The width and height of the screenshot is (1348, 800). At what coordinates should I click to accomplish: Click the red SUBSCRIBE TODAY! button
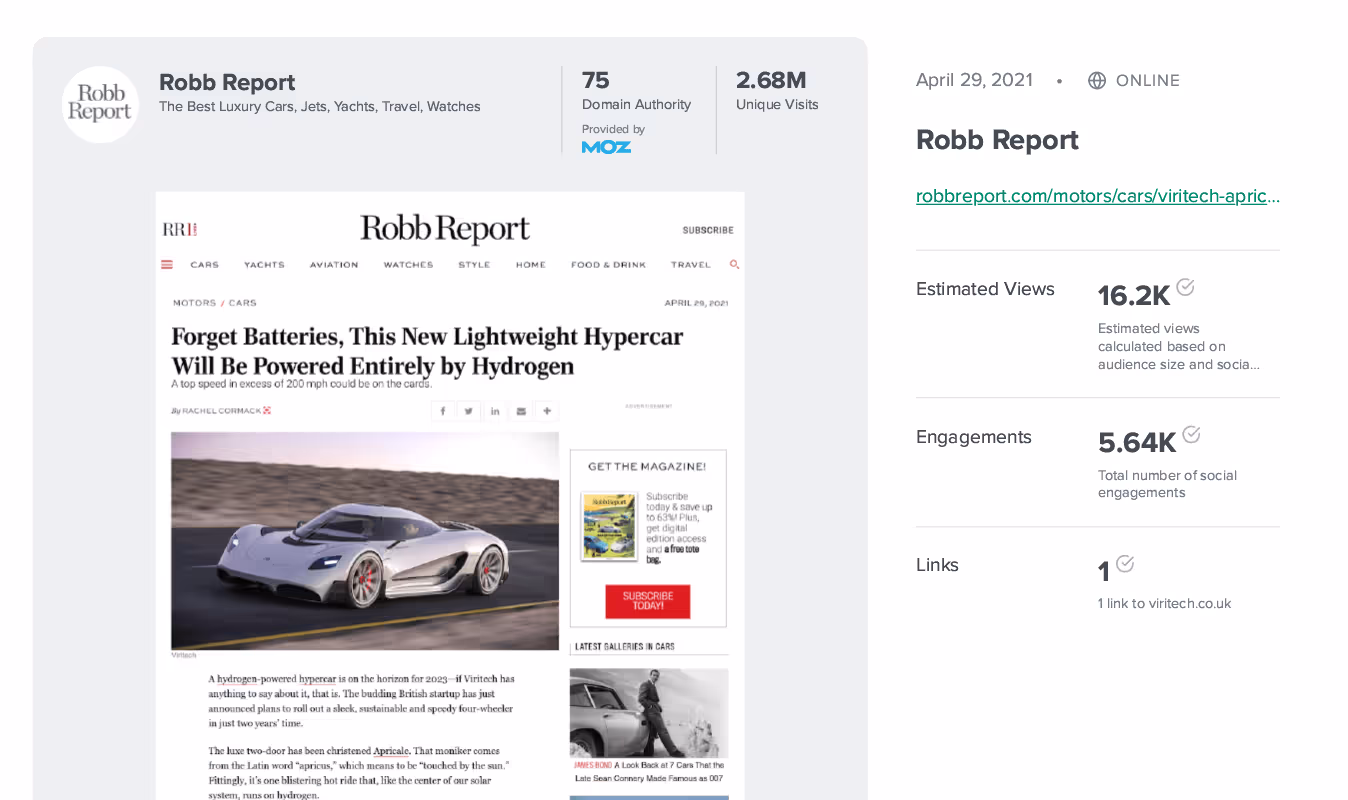647,601
